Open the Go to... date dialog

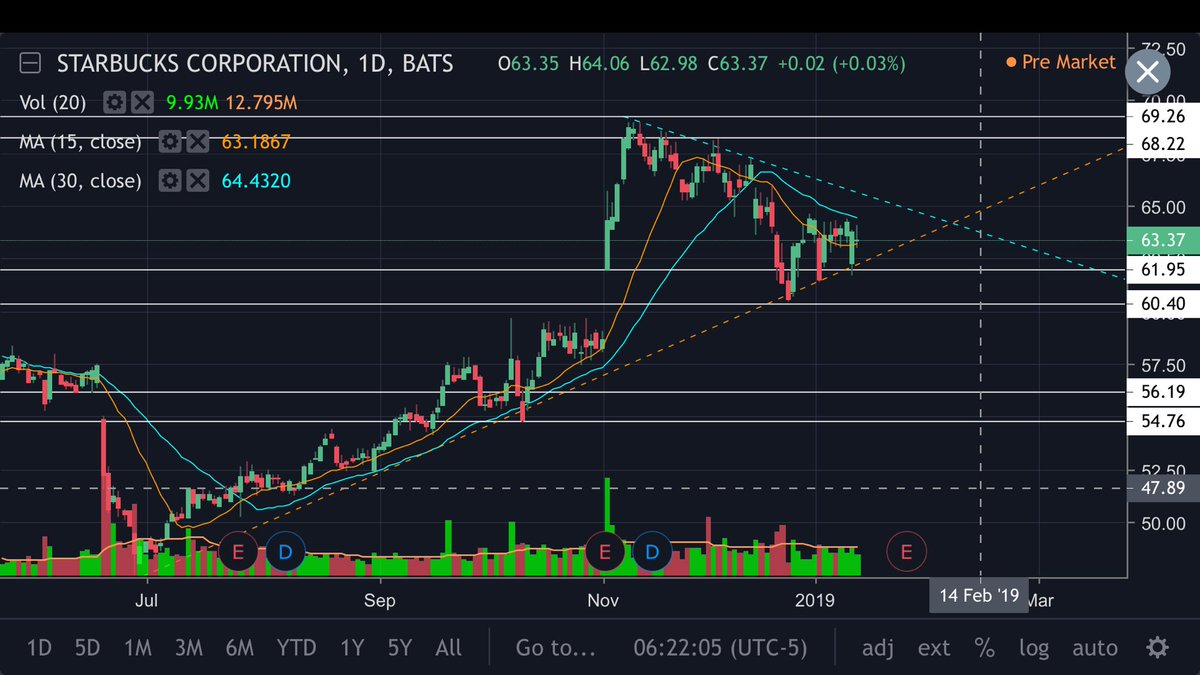pyautogui.click(x=555, y=648)
